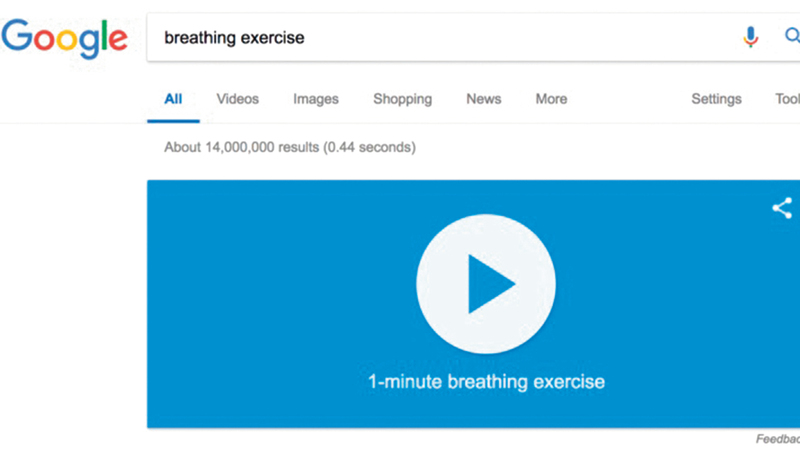800x450 pixels.
Task: Start voice search with the microphone icon
Action: [x=750, y=38]
